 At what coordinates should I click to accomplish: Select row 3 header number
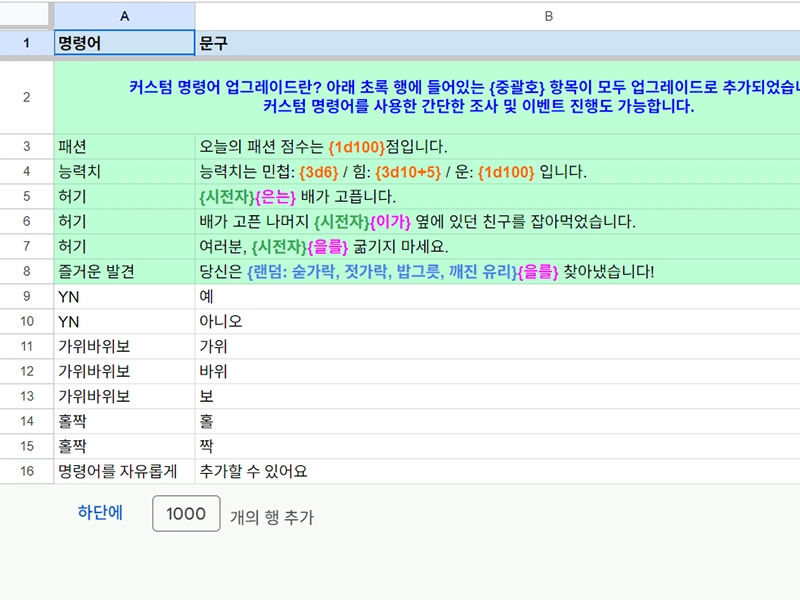coord(26,147)
